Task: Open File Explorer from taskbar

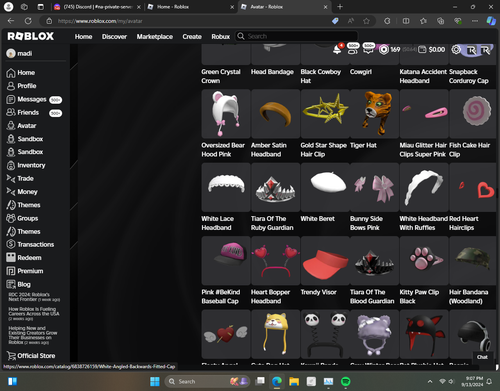Action: [x=294, y=381]
